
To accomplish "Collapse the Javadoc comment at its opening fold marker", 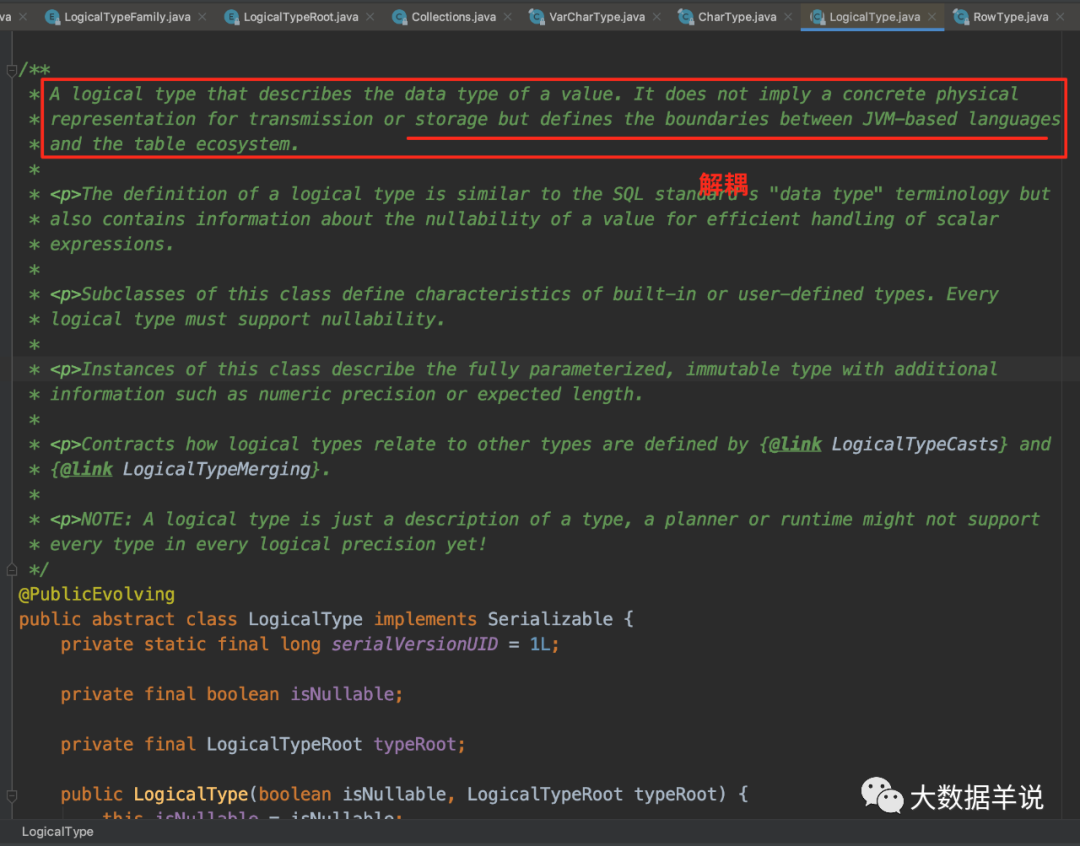I will point(11,70).
